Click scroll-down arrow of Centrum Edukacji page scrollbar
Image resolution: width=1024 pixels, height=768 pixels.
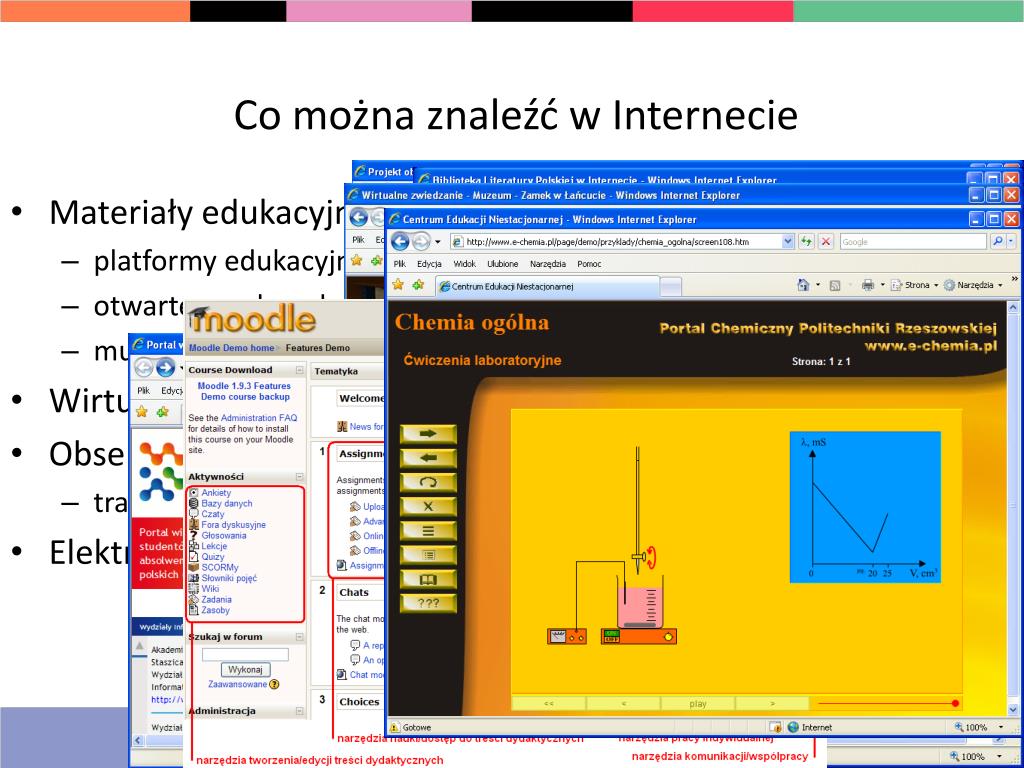(1014, 709)
